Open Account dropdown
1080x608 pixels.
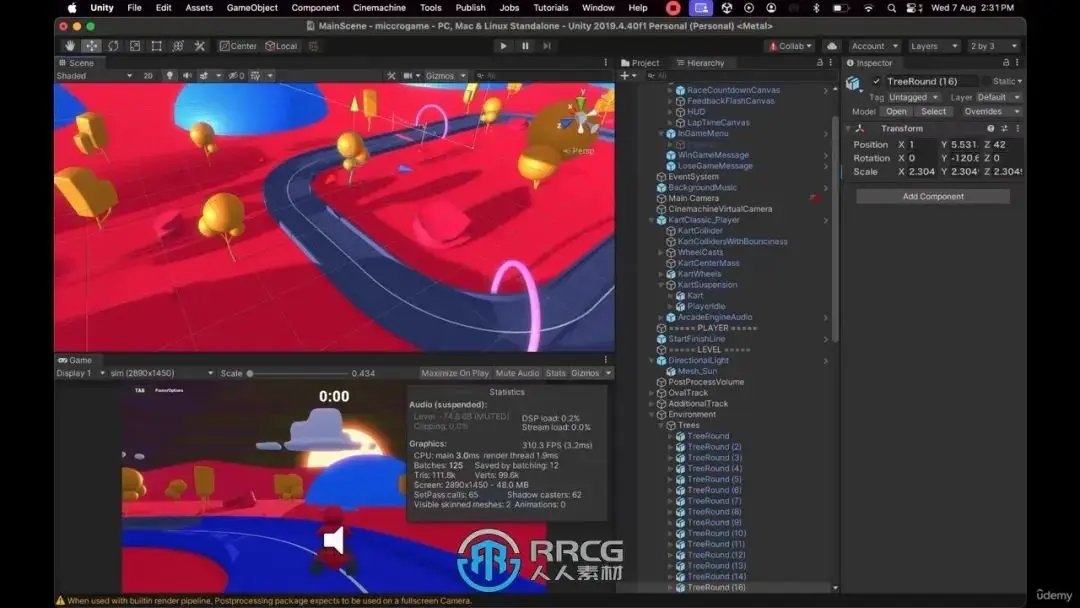click(x=874, y=46)
